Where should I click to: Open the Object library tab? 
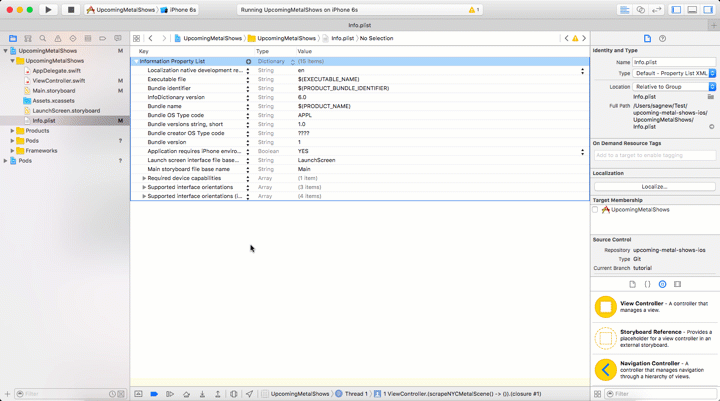tap(663, 284)
